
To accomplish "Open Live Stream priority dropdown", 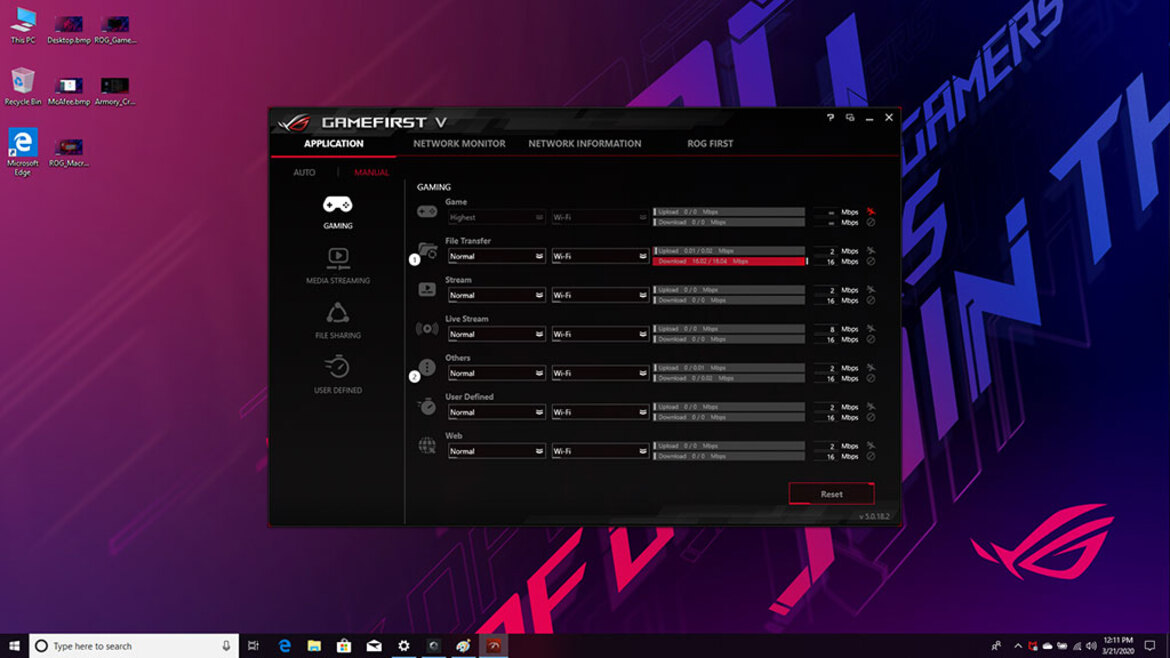I will pyautogui.click(x=496, y=334).
